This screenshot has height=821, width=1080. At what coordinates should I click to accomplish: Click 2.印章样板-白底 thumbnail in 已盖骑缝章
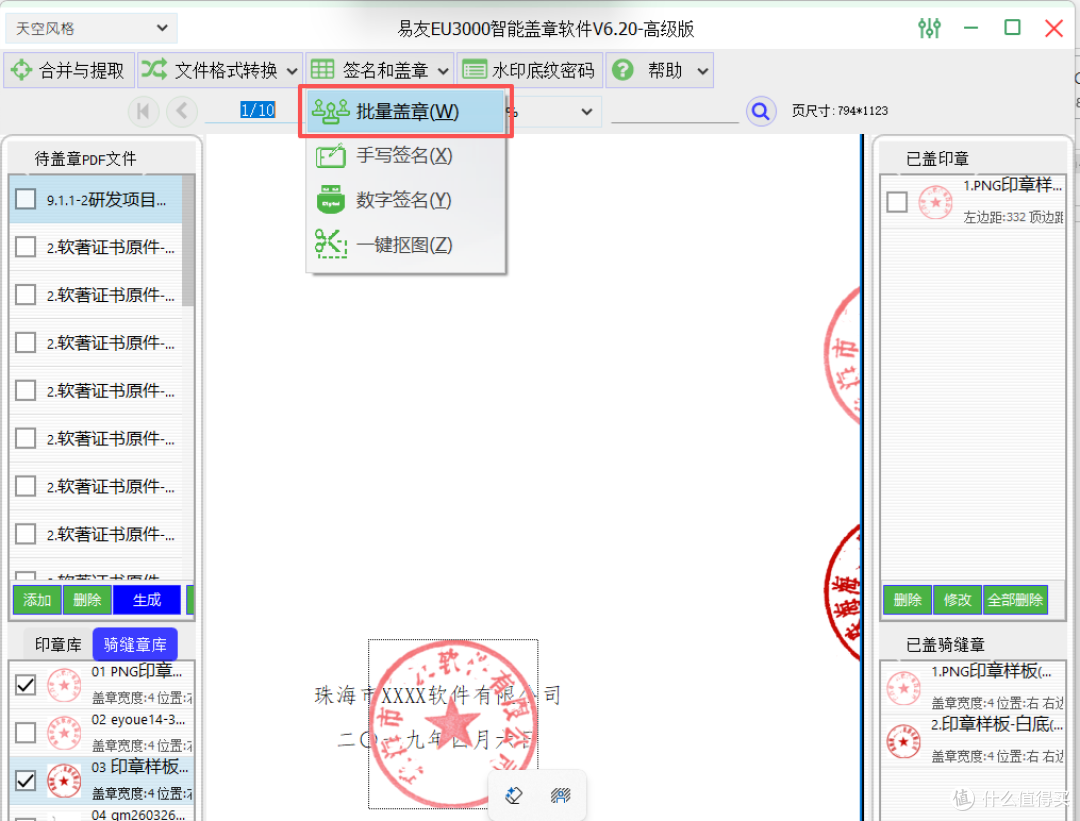pos(903,741)
